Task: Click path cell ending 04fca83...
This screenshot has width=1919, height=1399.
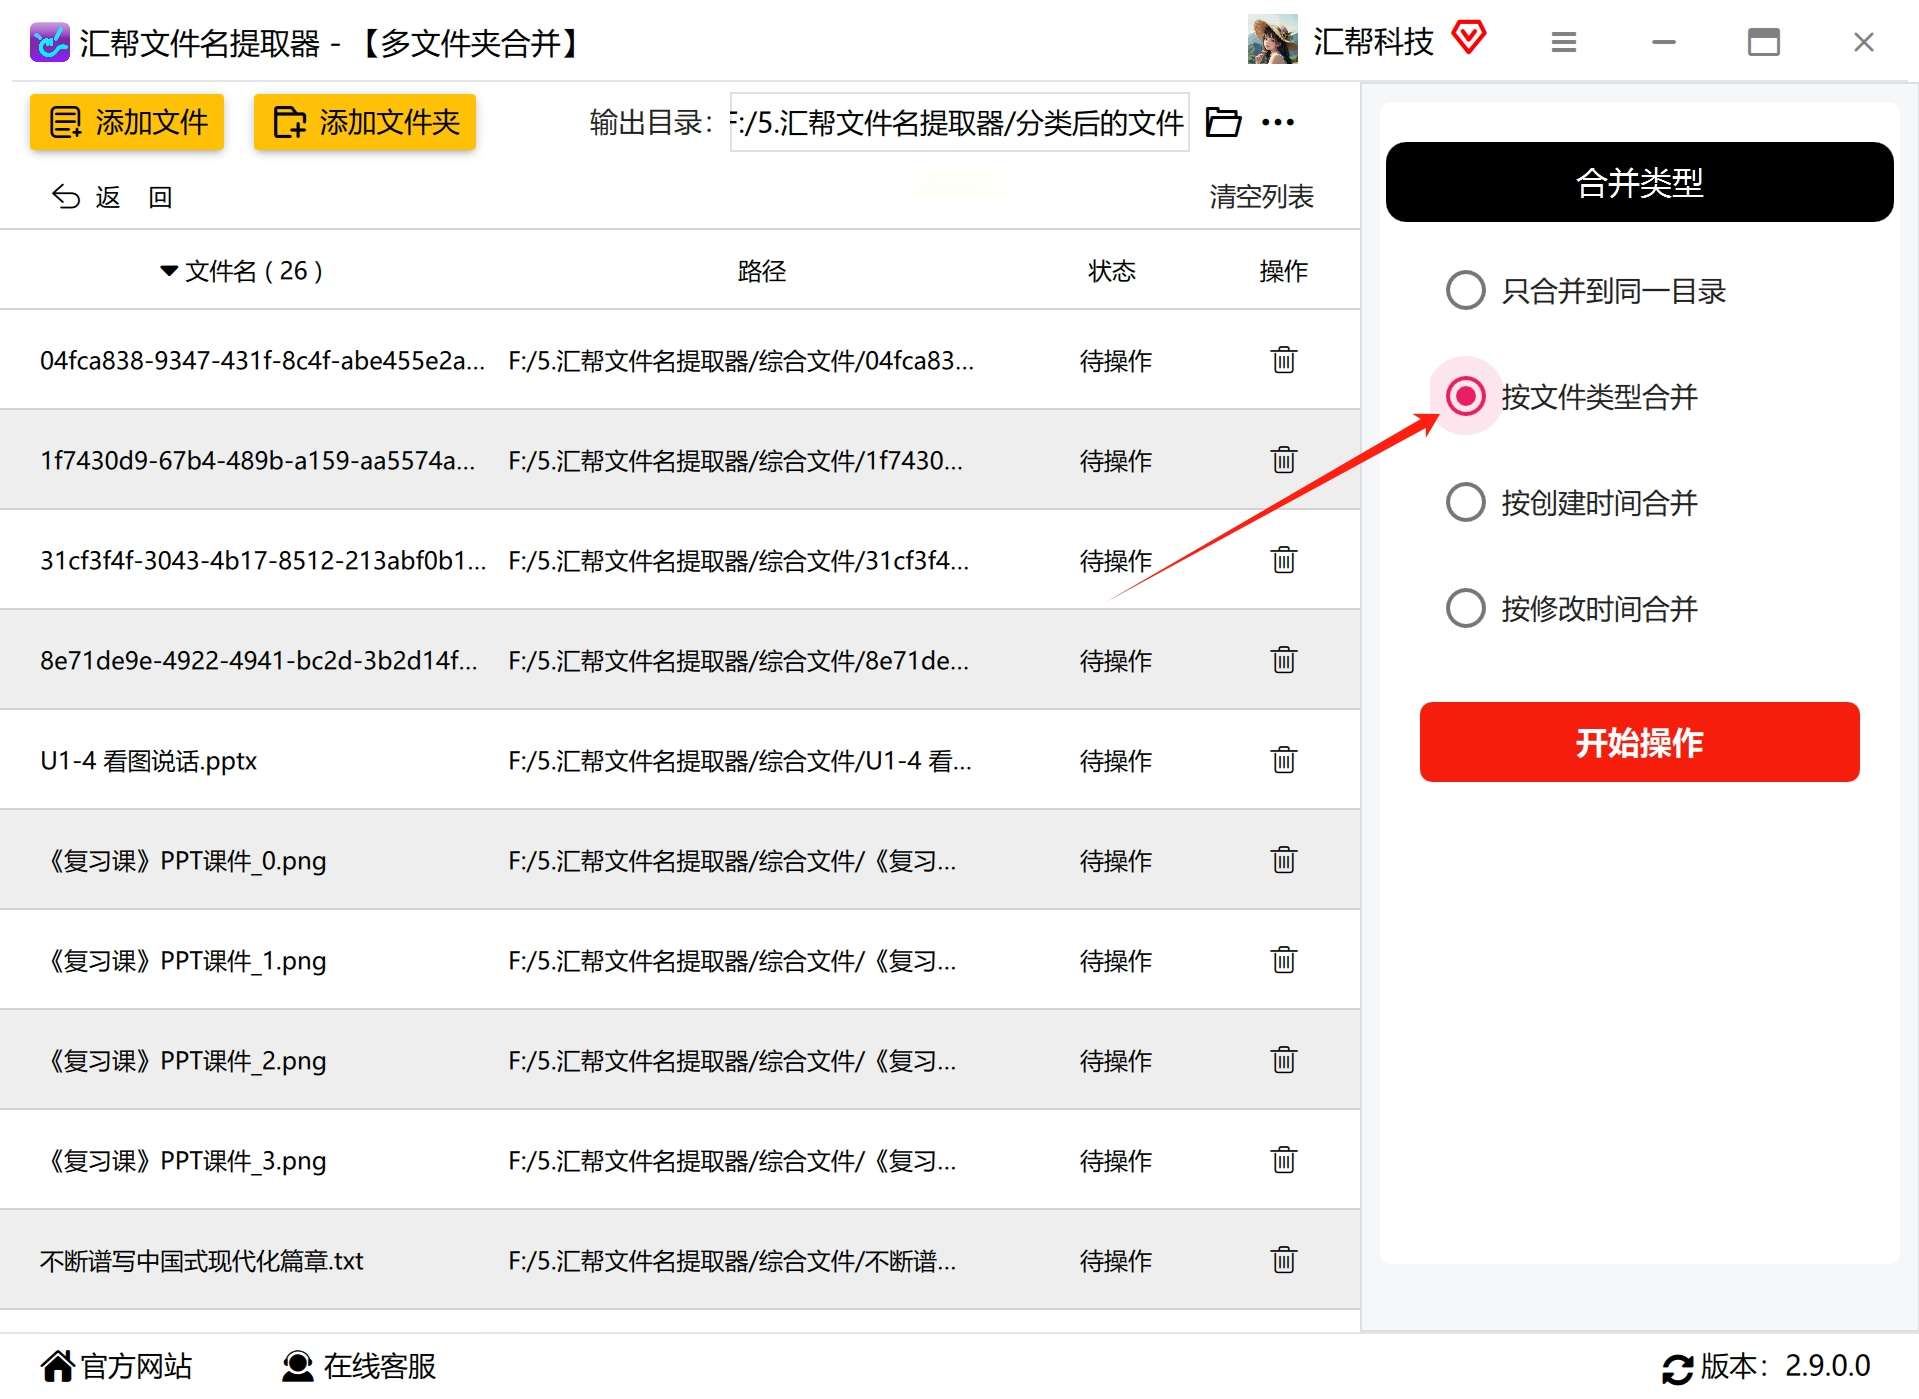Action: 741,361
